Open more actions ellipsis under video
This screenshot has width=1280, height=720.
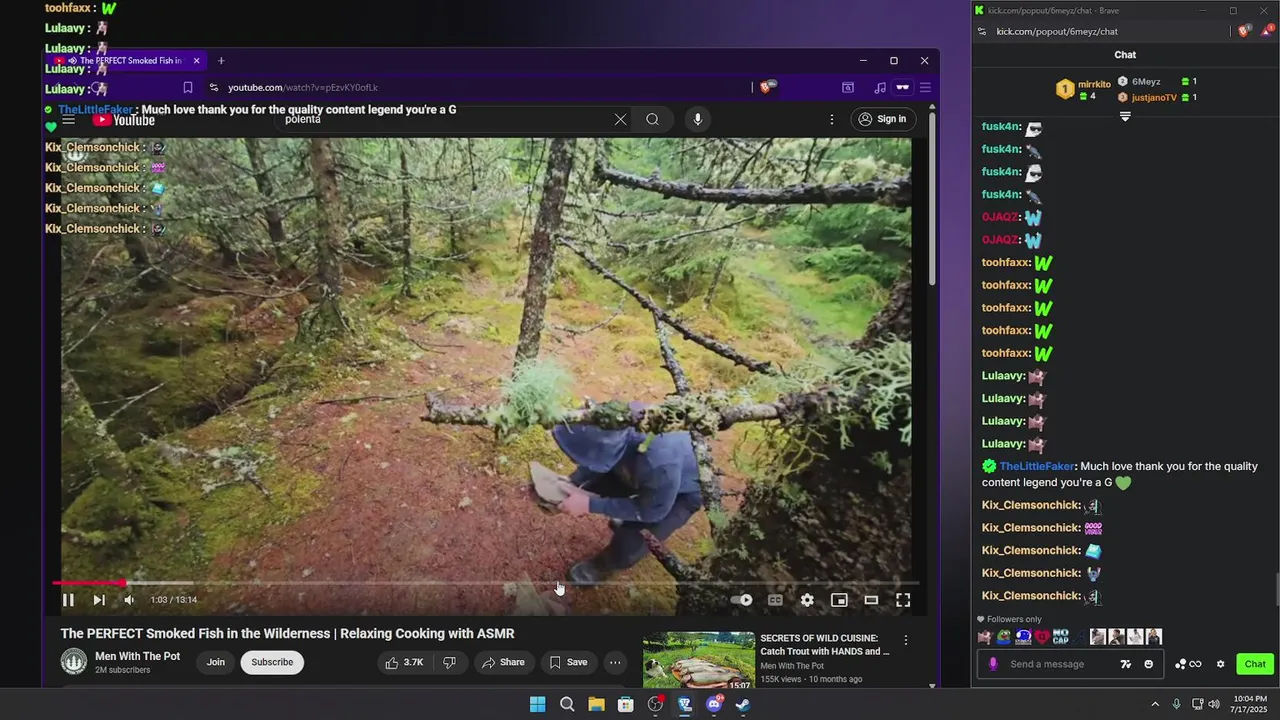tap(615, 662)
